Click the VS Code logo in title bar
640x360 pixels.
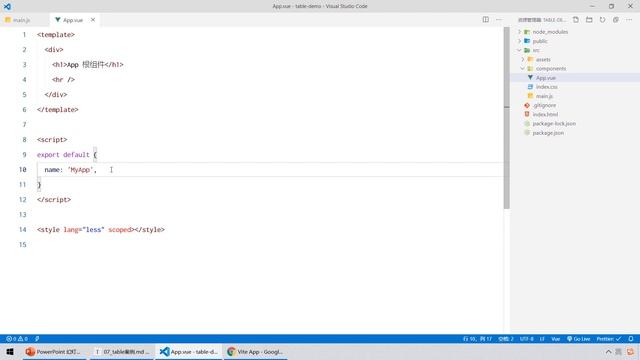coord(7,7)
